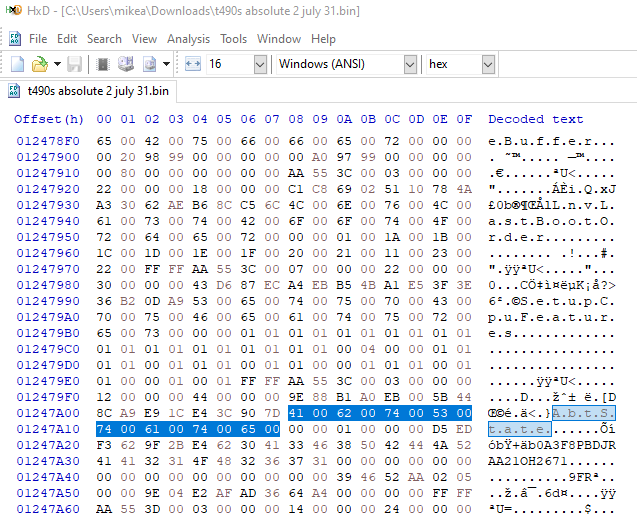Screen dimensions: 637x517
Task: Open the hex offset base dropdown
Action: coord(488,65)
